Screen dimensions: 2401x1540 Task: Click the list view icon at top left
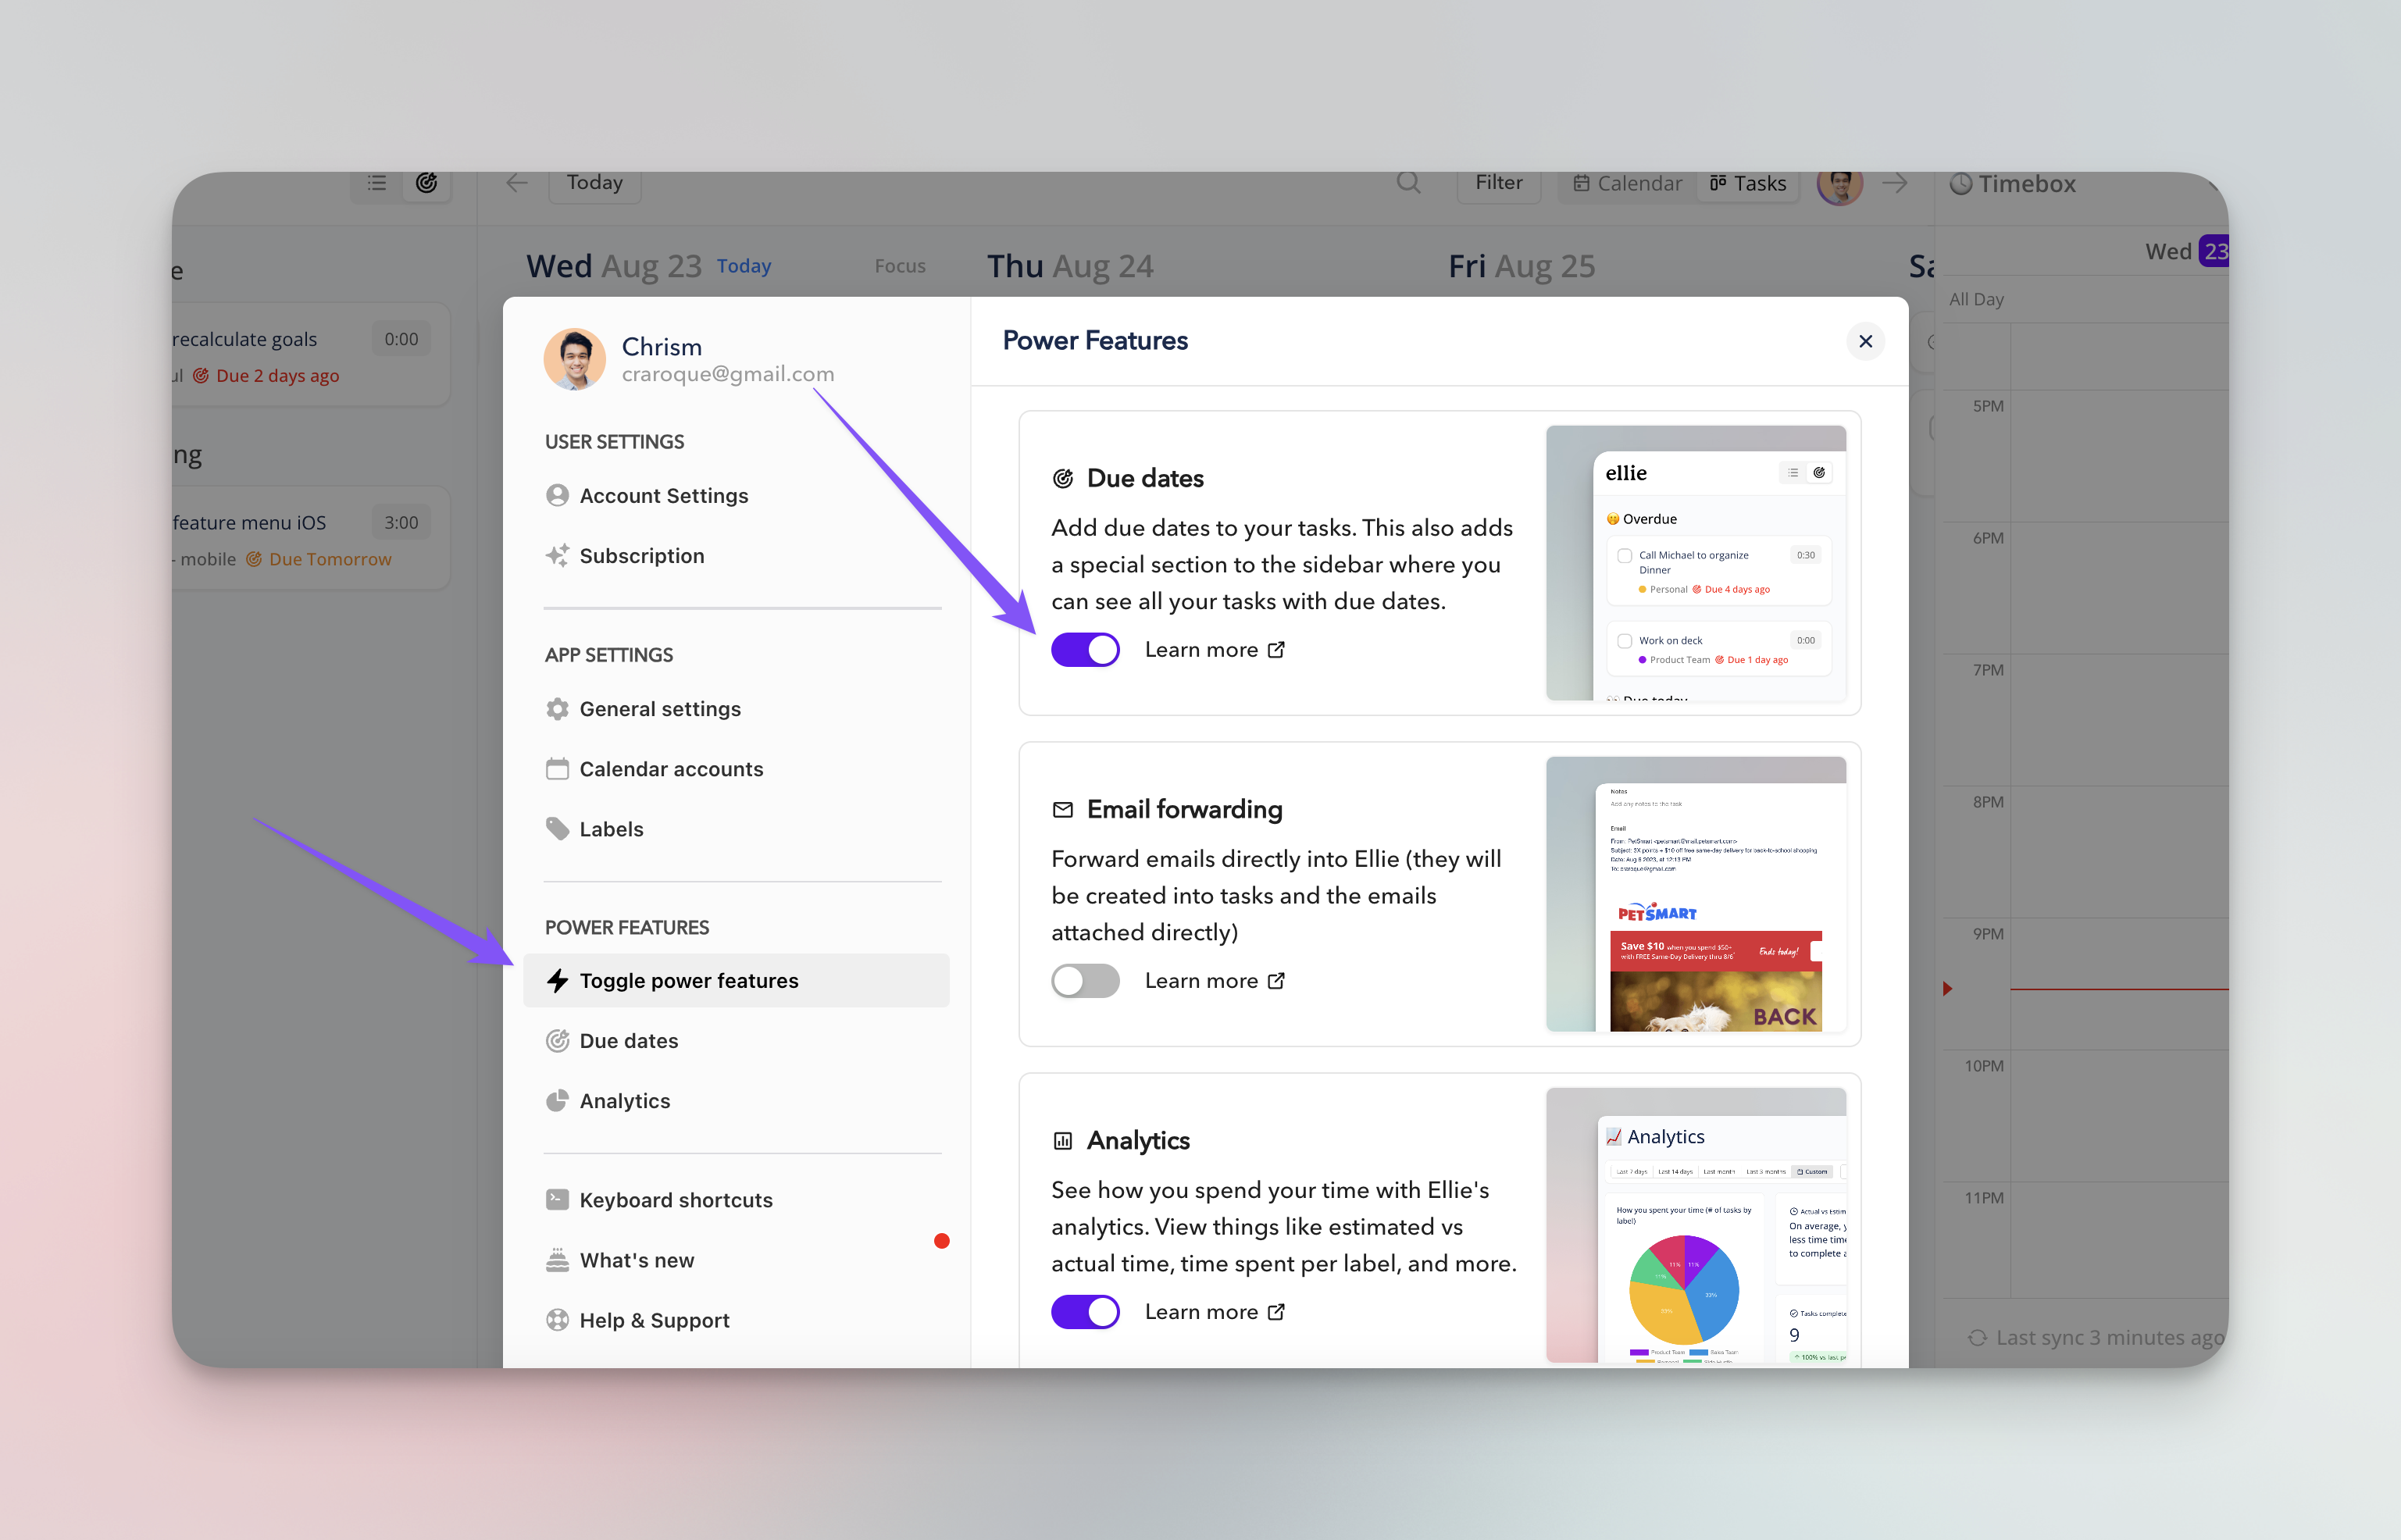[377, 183]
